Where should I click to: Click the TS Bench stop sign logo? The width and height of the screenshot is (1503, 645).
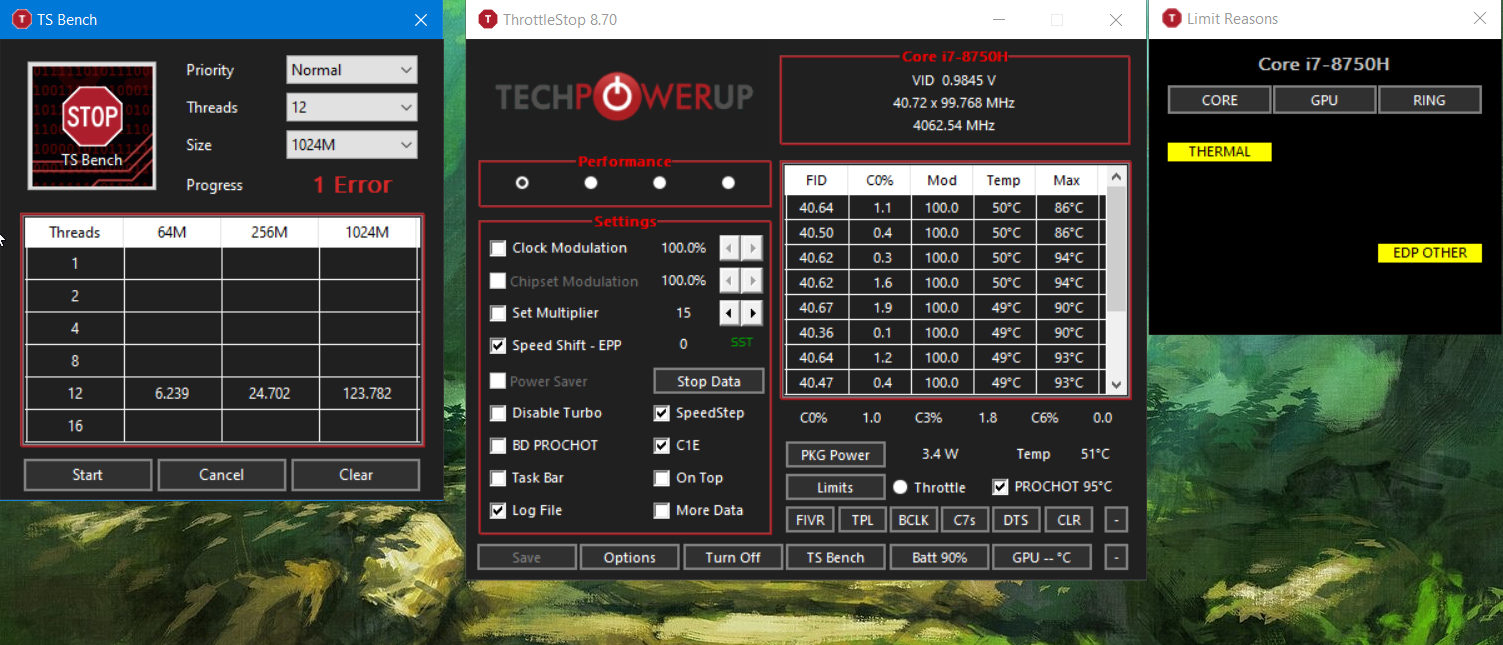(91, 125)
